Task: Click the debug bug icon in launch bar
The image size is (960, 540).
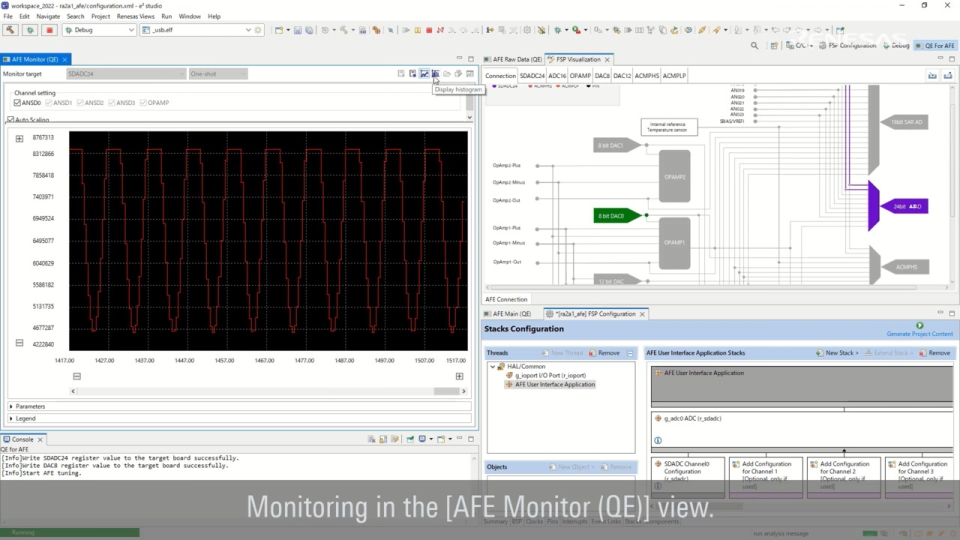Action: coord(30,30)
